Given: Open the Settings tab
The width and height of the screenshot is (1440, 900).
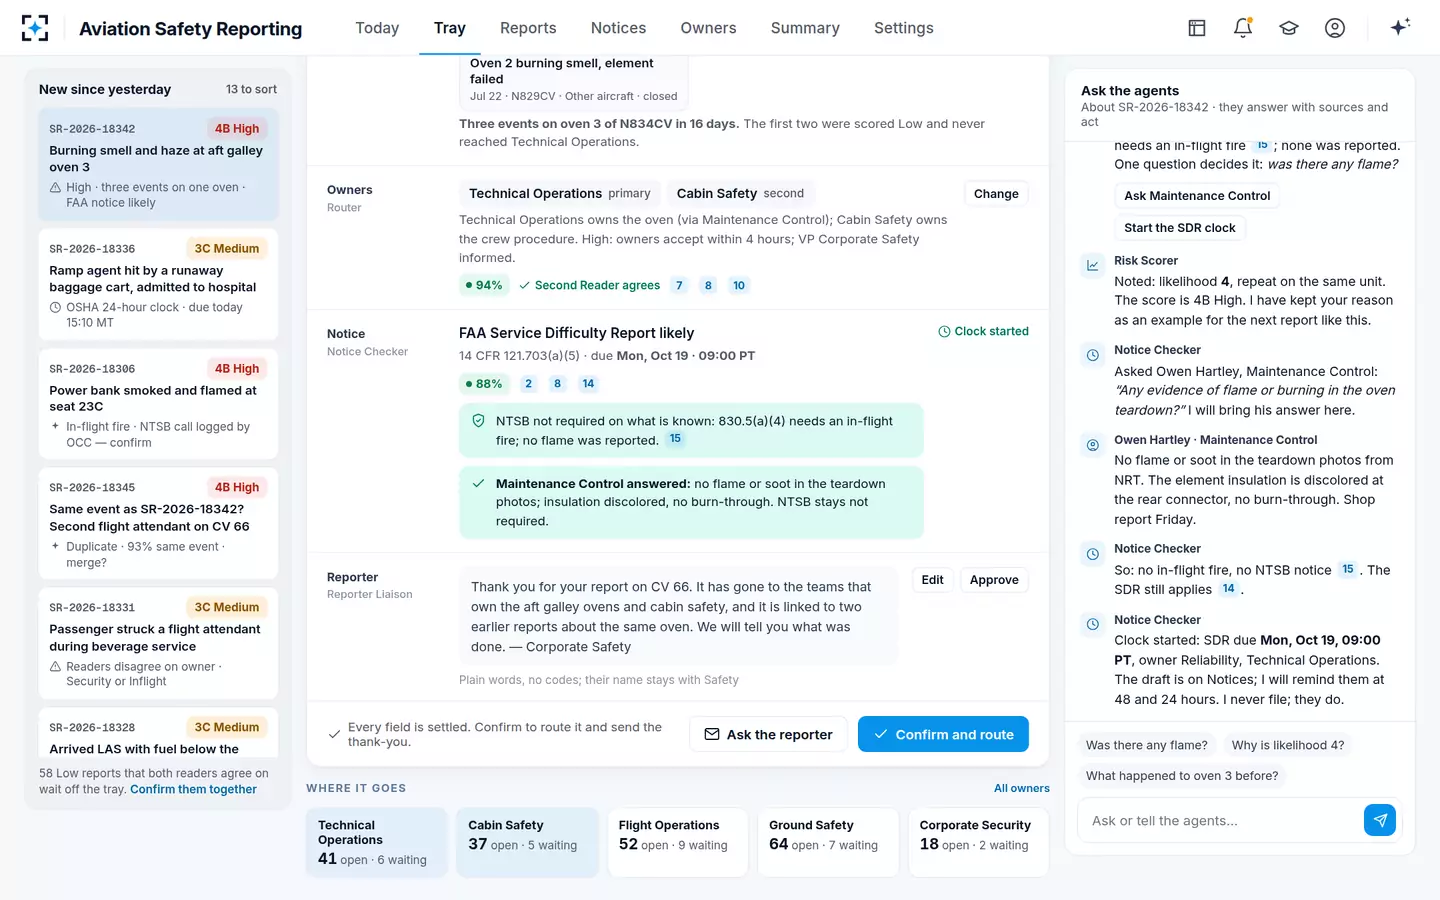Looking at the screenshot, I should (904, 28).
